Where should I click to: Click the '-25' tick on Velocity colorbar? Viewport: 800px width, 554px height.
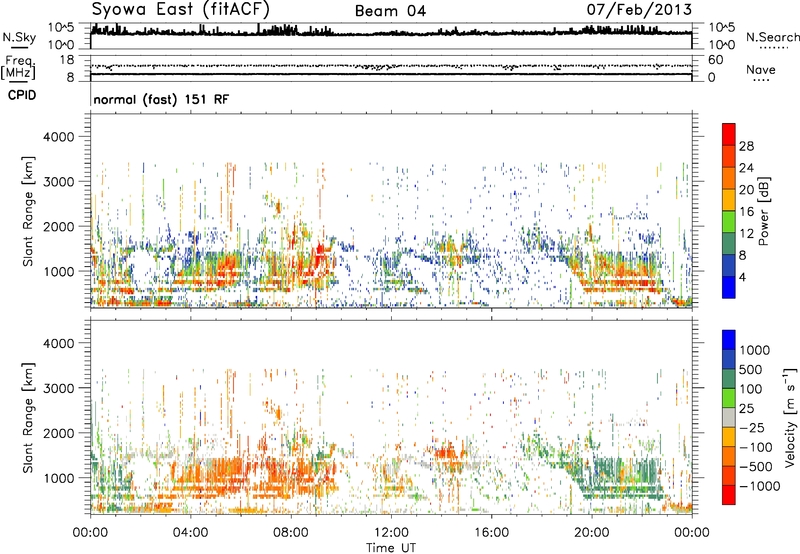751,427
